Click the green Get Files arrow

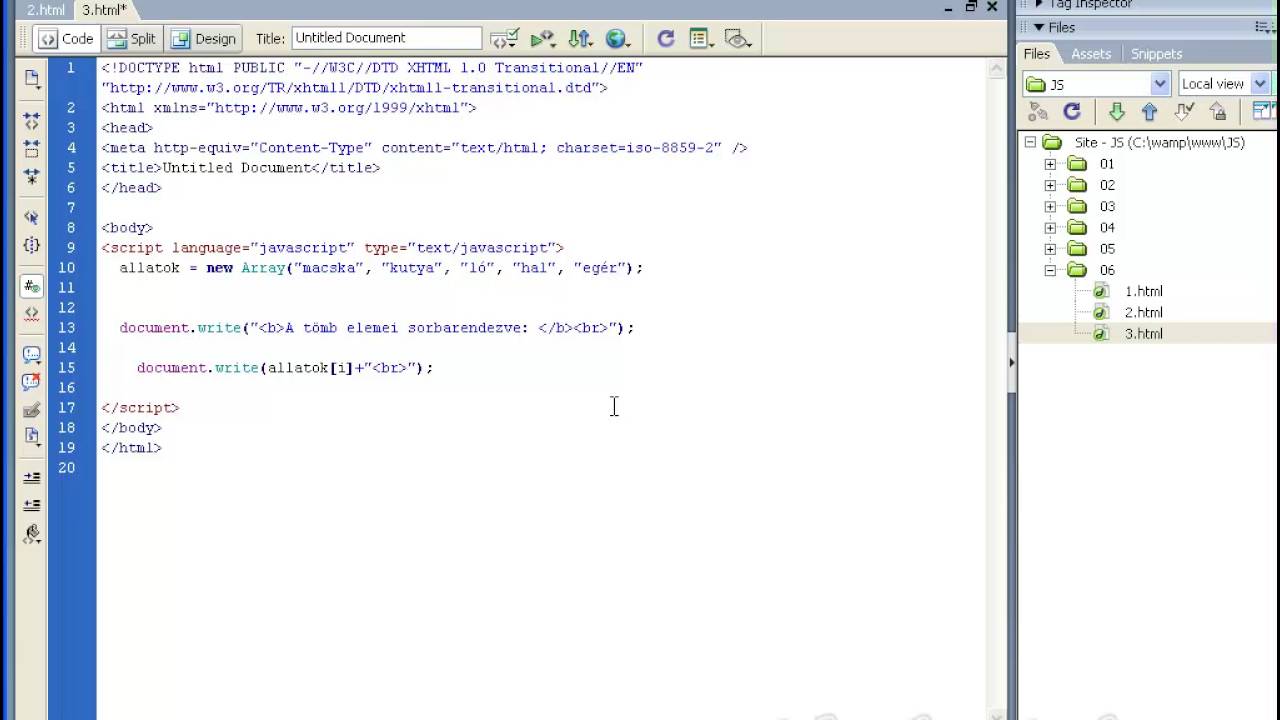[x=1117, y=112]
